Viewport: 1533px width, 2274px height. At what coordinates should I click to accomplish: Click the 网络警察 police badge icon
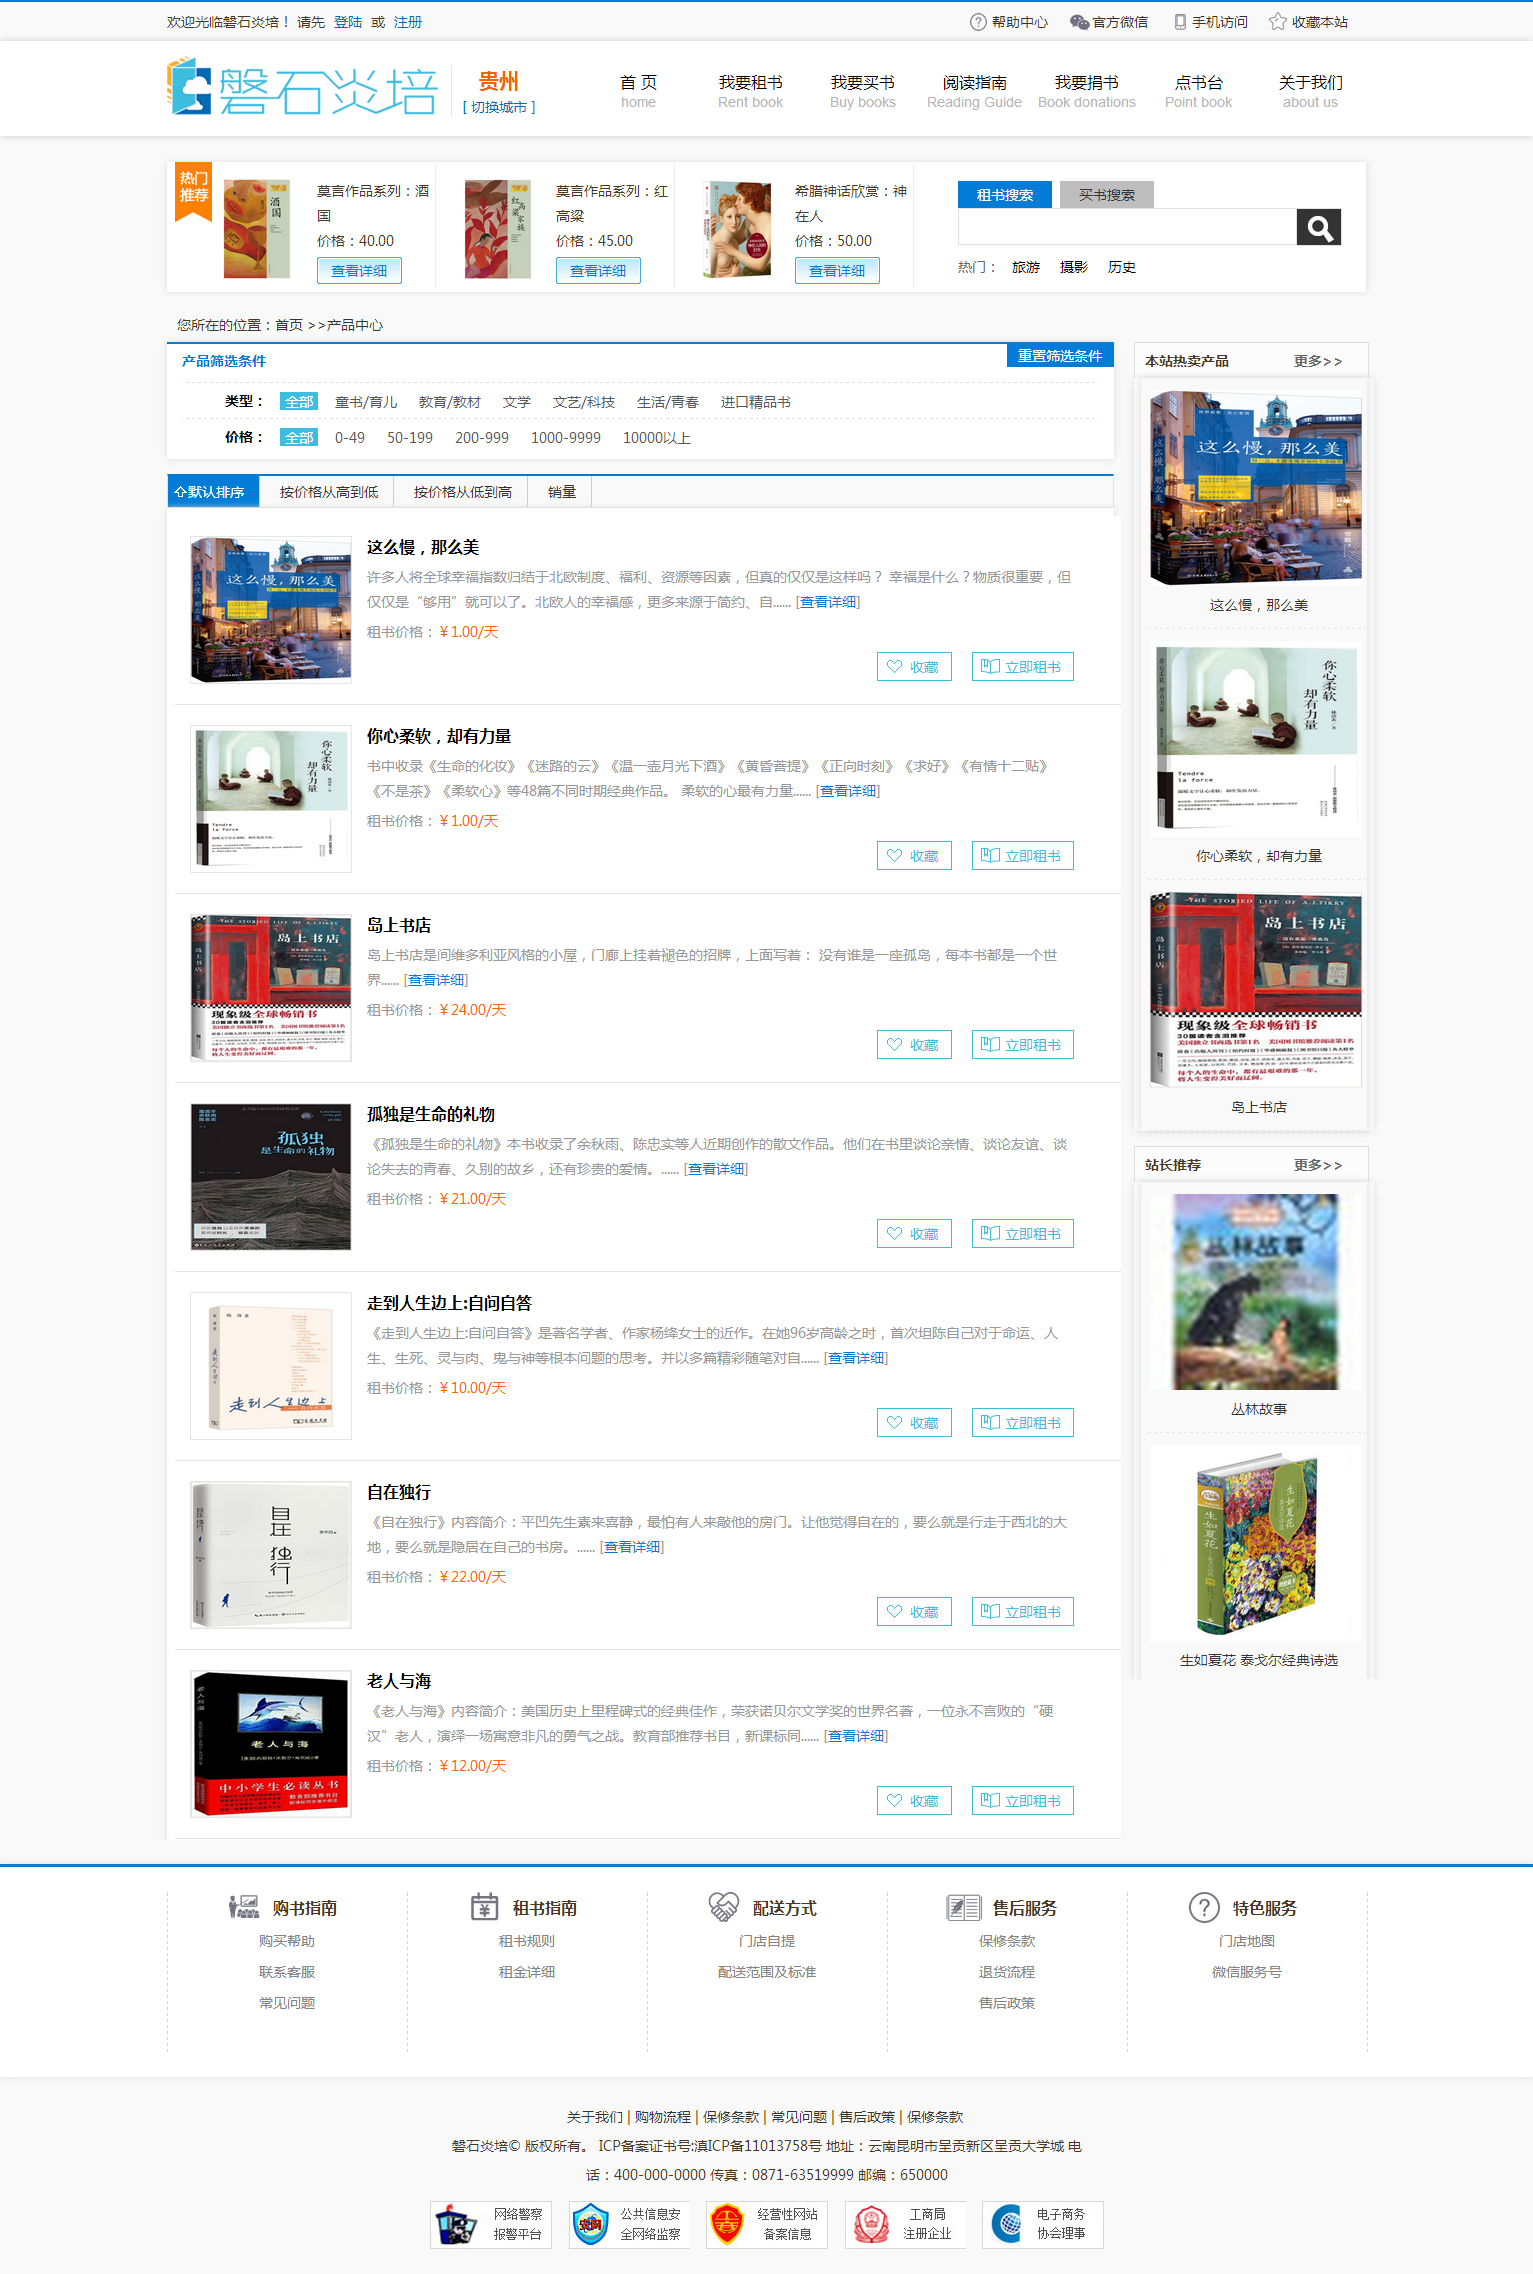point(456,2225)
